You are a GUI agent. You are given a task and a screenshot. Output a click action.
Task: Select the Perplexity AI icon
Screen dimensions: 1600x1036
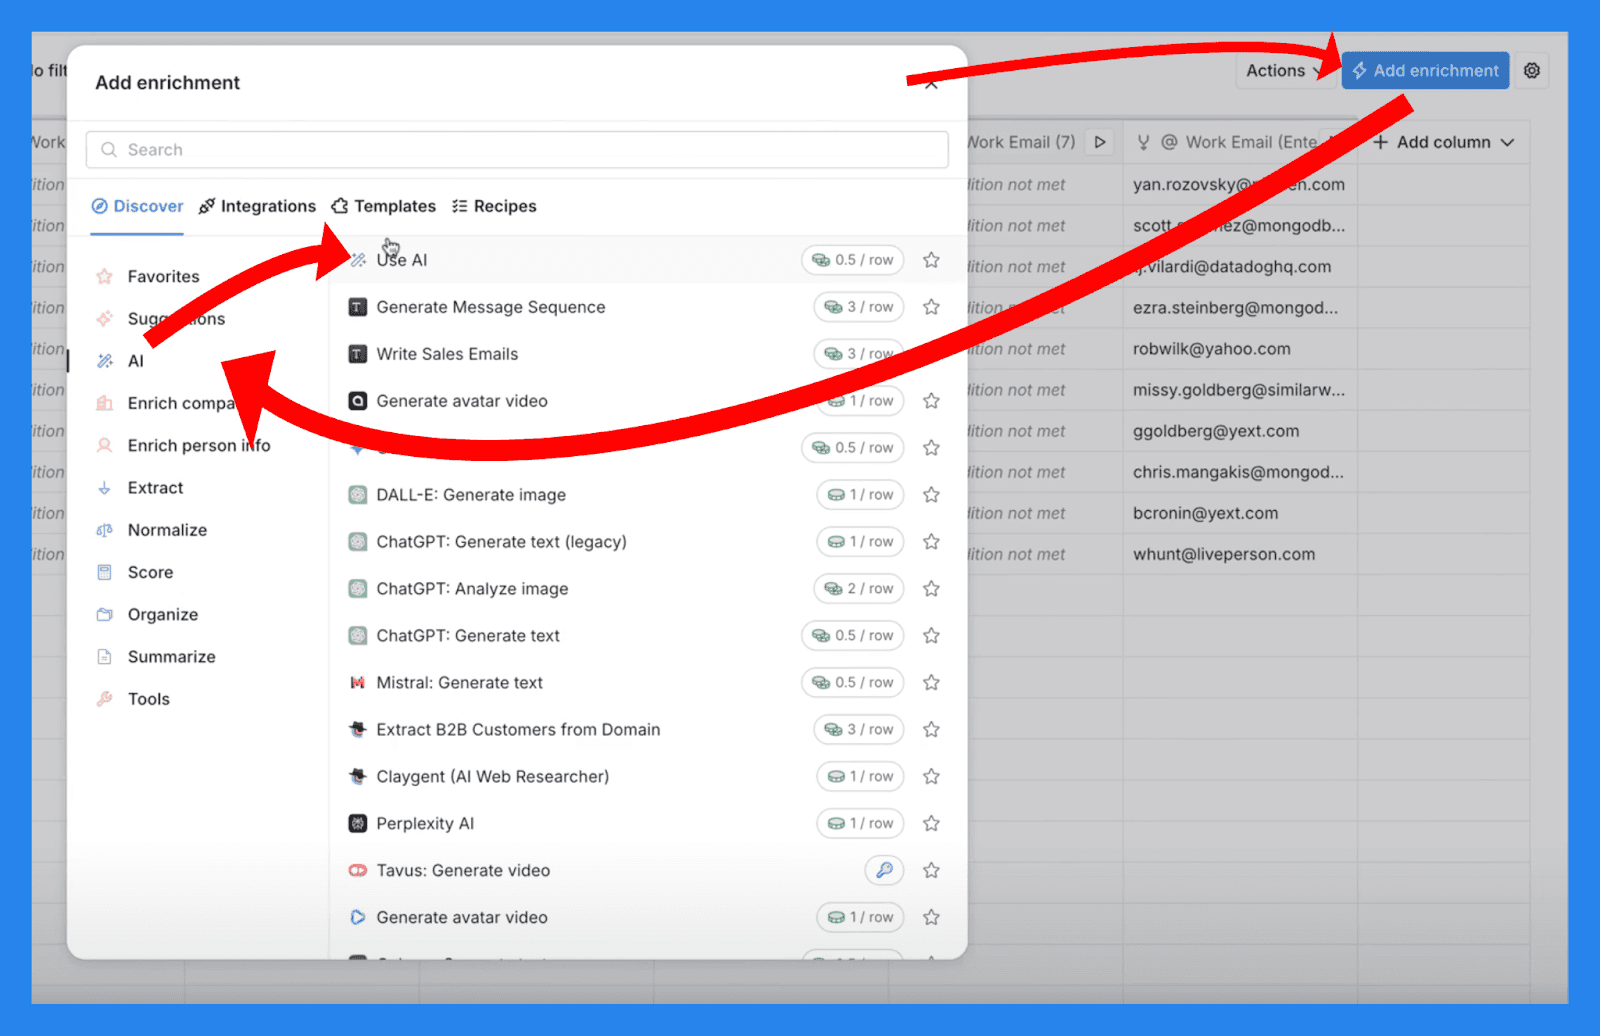(x=357, y=823)
